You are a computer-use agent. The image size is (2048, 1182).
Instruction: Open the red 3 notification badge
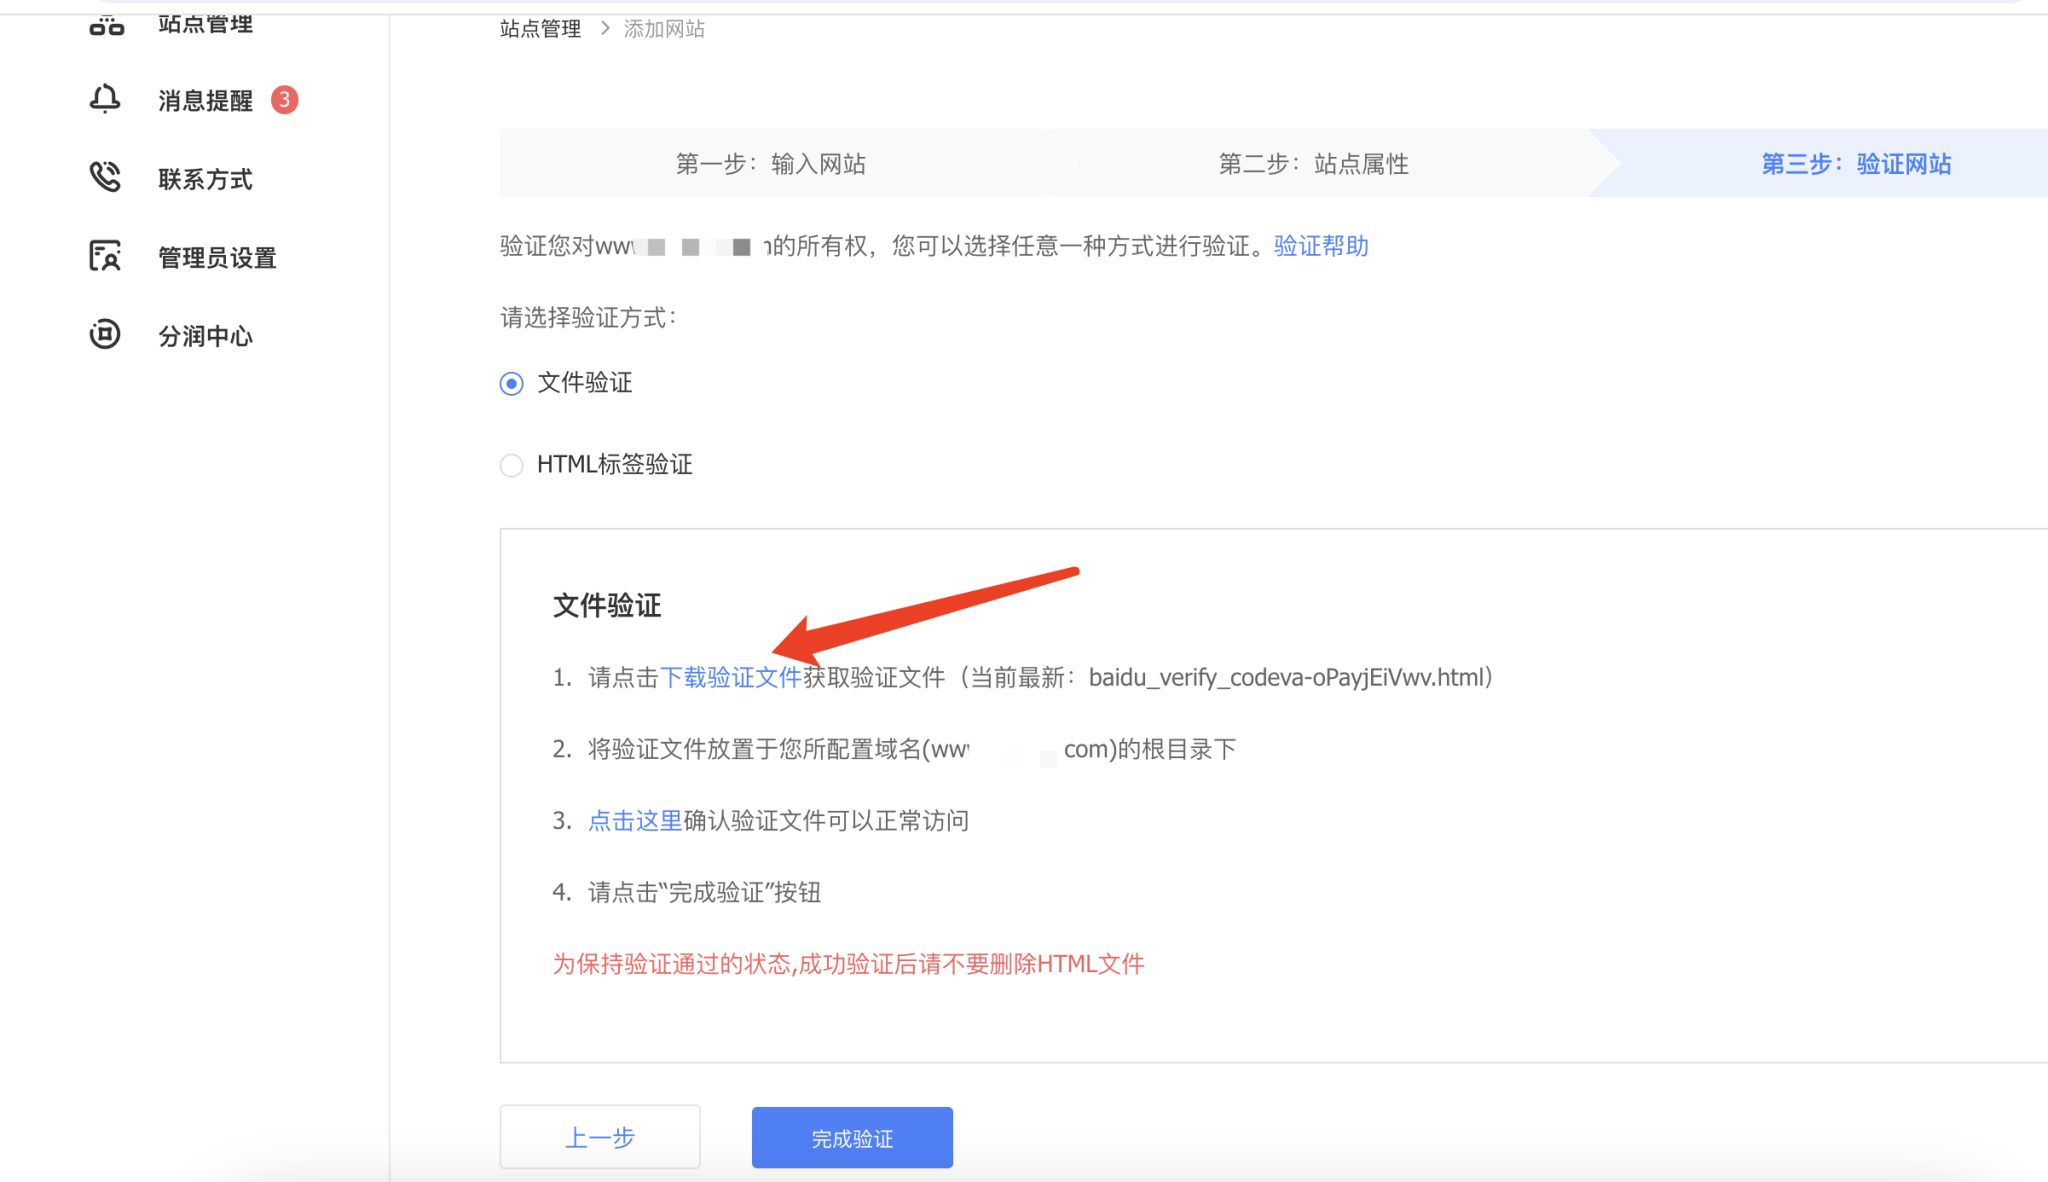click(x=285, y=100)
